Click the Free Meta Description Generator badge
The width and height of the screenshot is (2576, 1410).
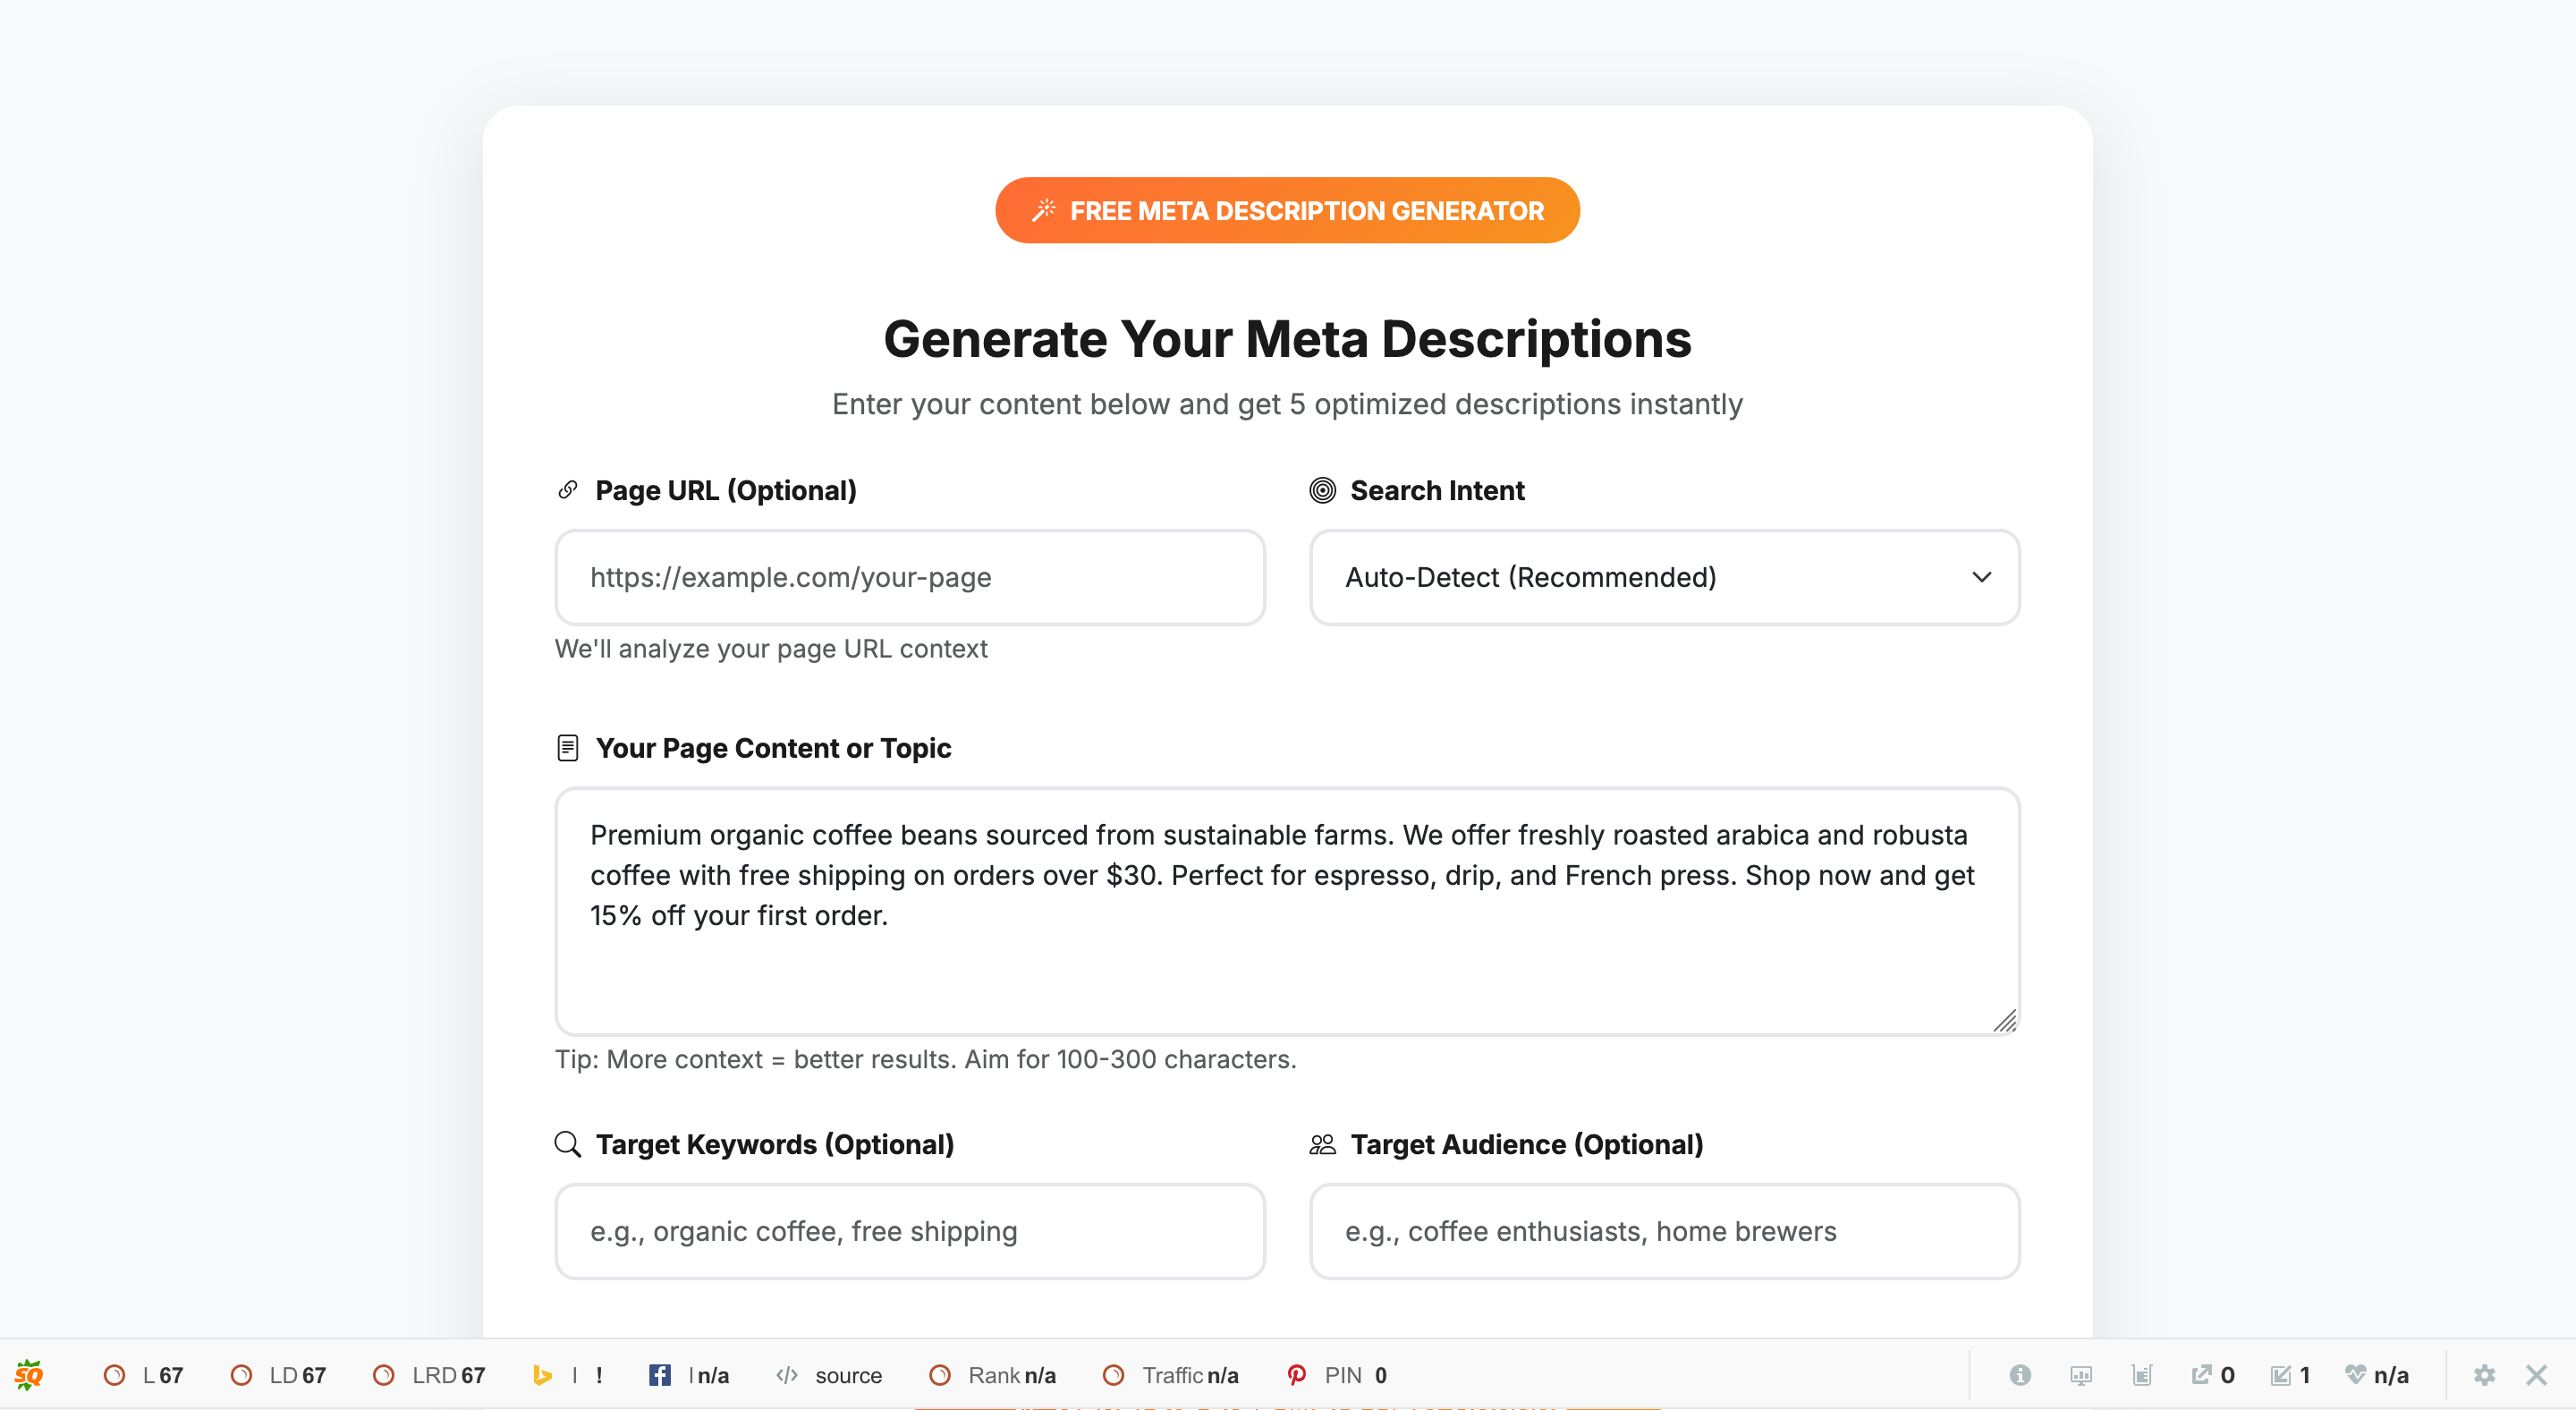pos(1288,210)
